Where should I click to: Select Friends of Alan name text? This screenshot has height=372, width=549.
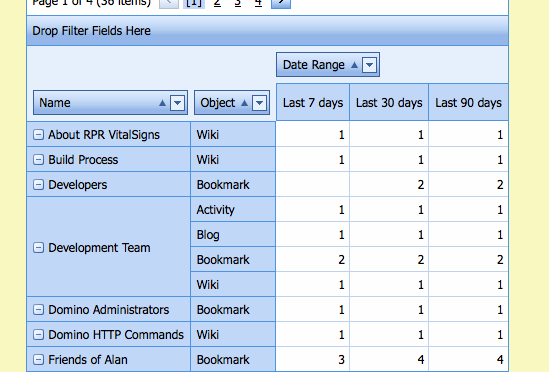click(x=88, y=360)
